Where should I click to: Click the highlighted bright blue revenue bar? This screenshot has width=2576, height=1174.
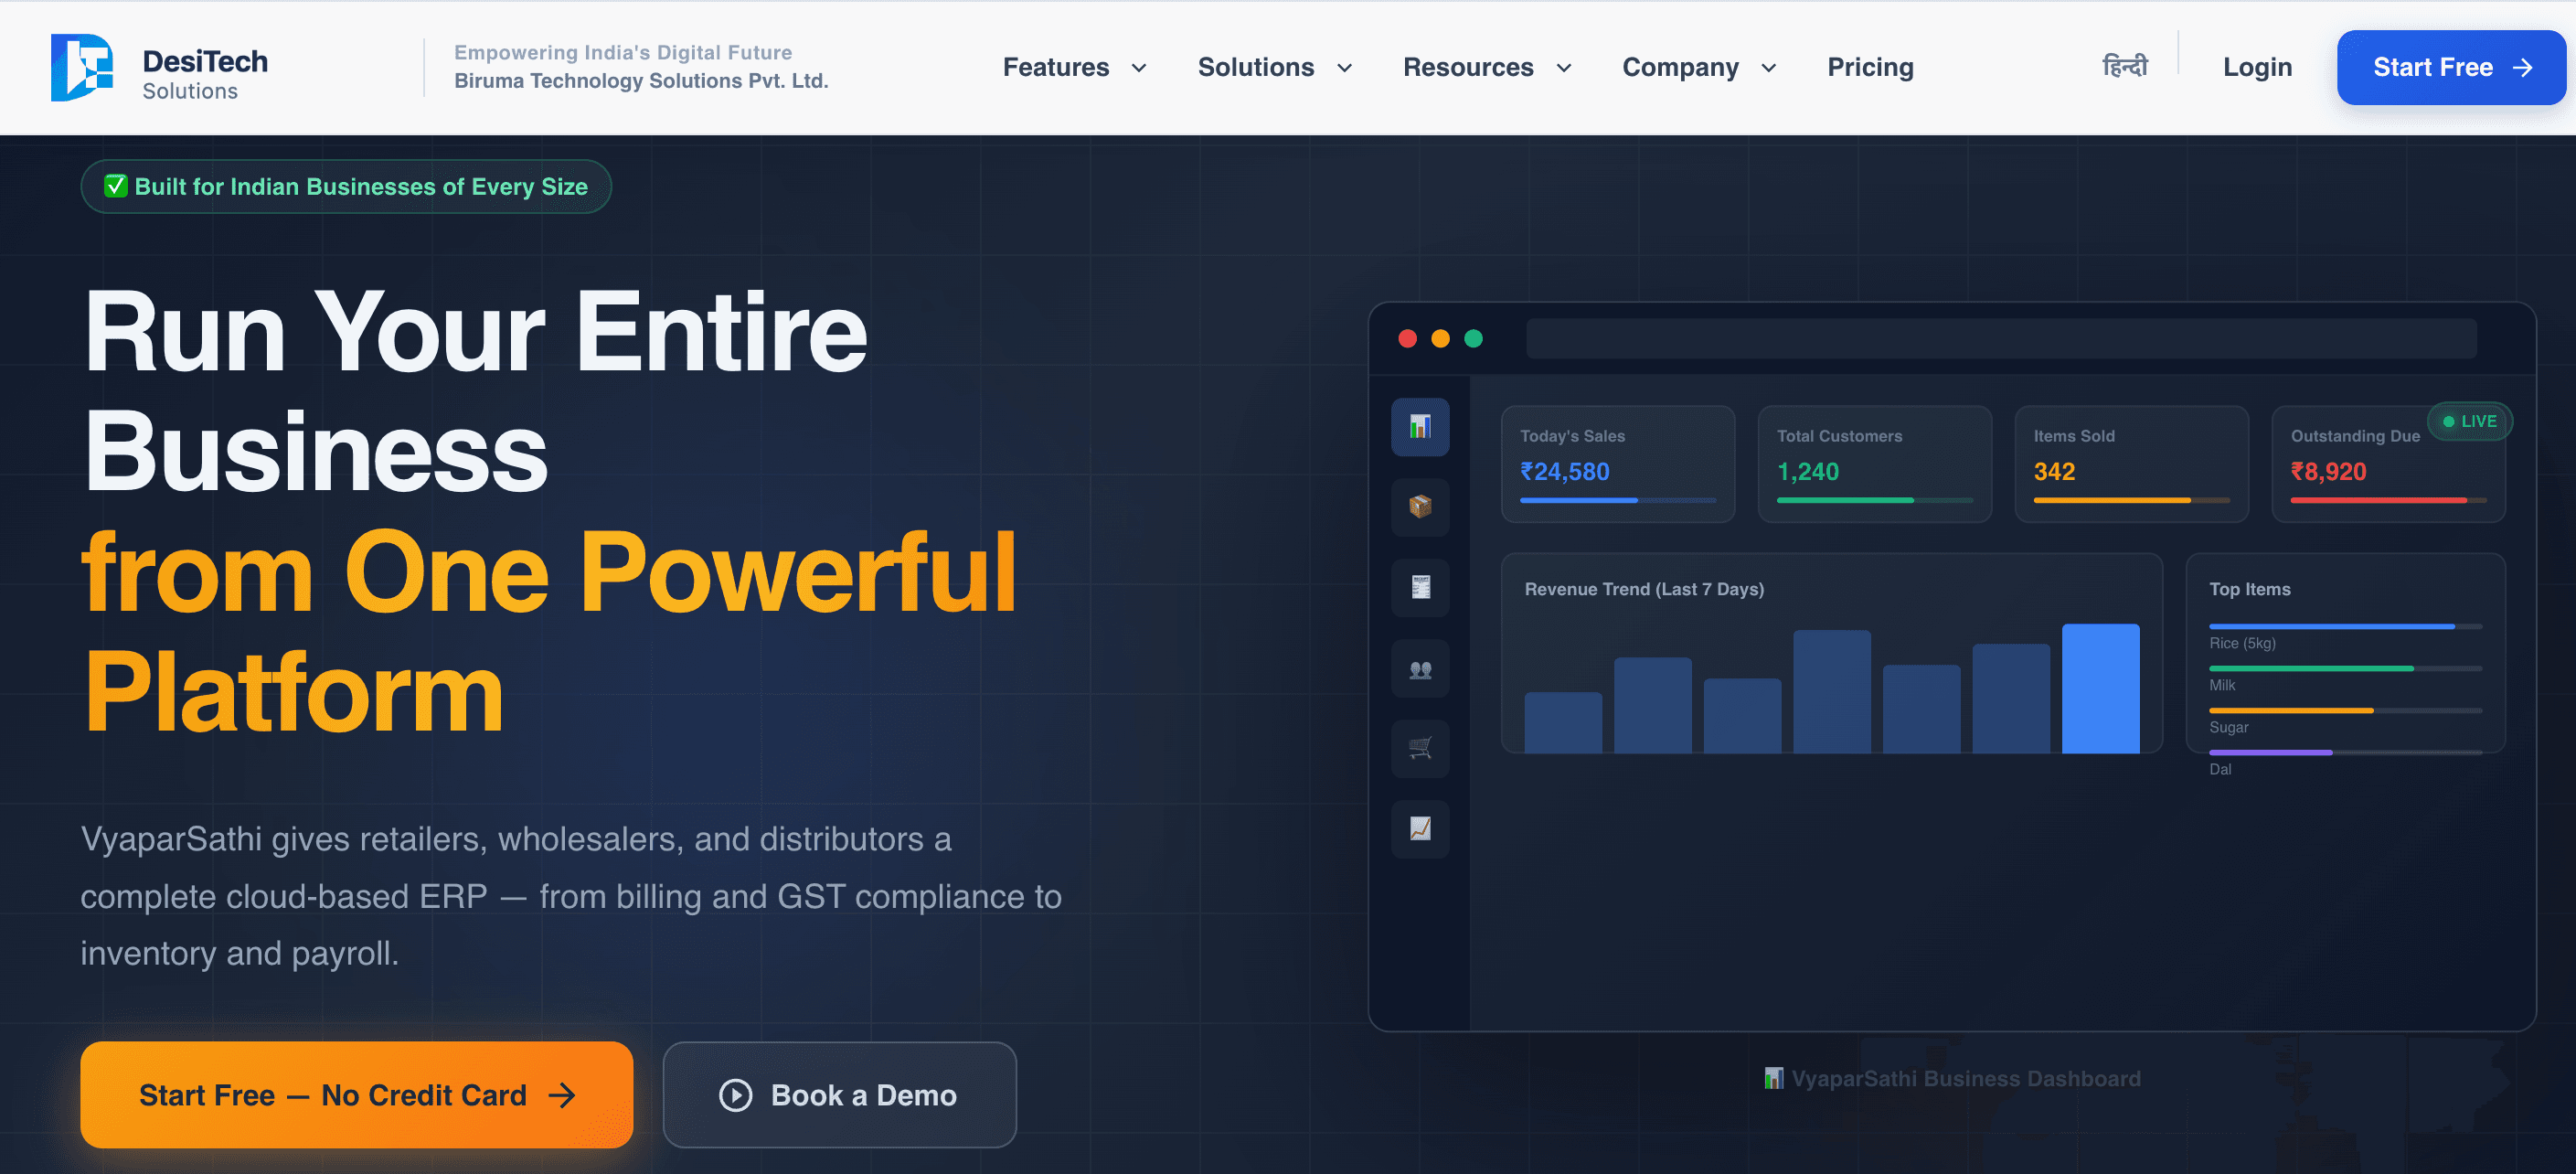tap(2100, 688)
